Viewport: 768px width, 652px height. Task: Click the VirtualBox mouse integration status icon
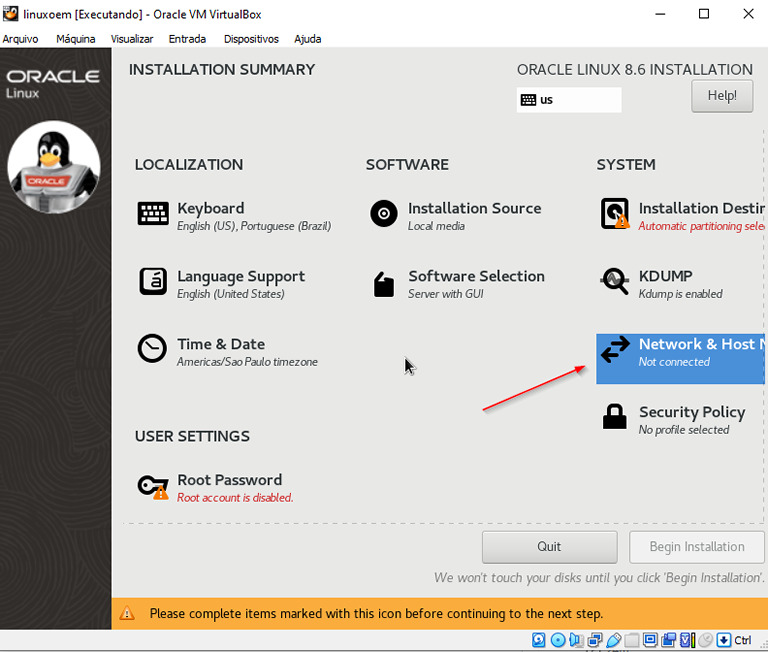pyautogui.click(x=706, y=640)
